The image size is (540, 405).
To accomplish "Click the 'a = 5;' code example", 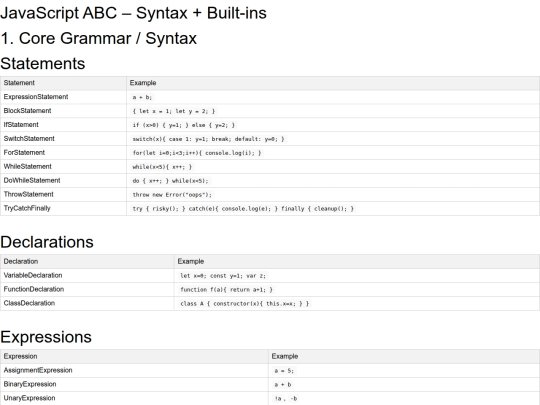I will (x=284, y=371).
